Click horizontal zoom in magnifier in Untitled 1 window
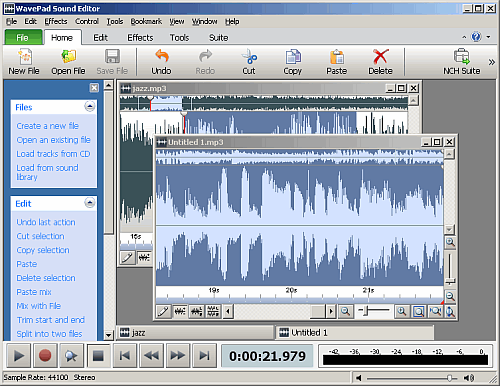The height and width of the screenshot is (386, 500). pos(402,312)
